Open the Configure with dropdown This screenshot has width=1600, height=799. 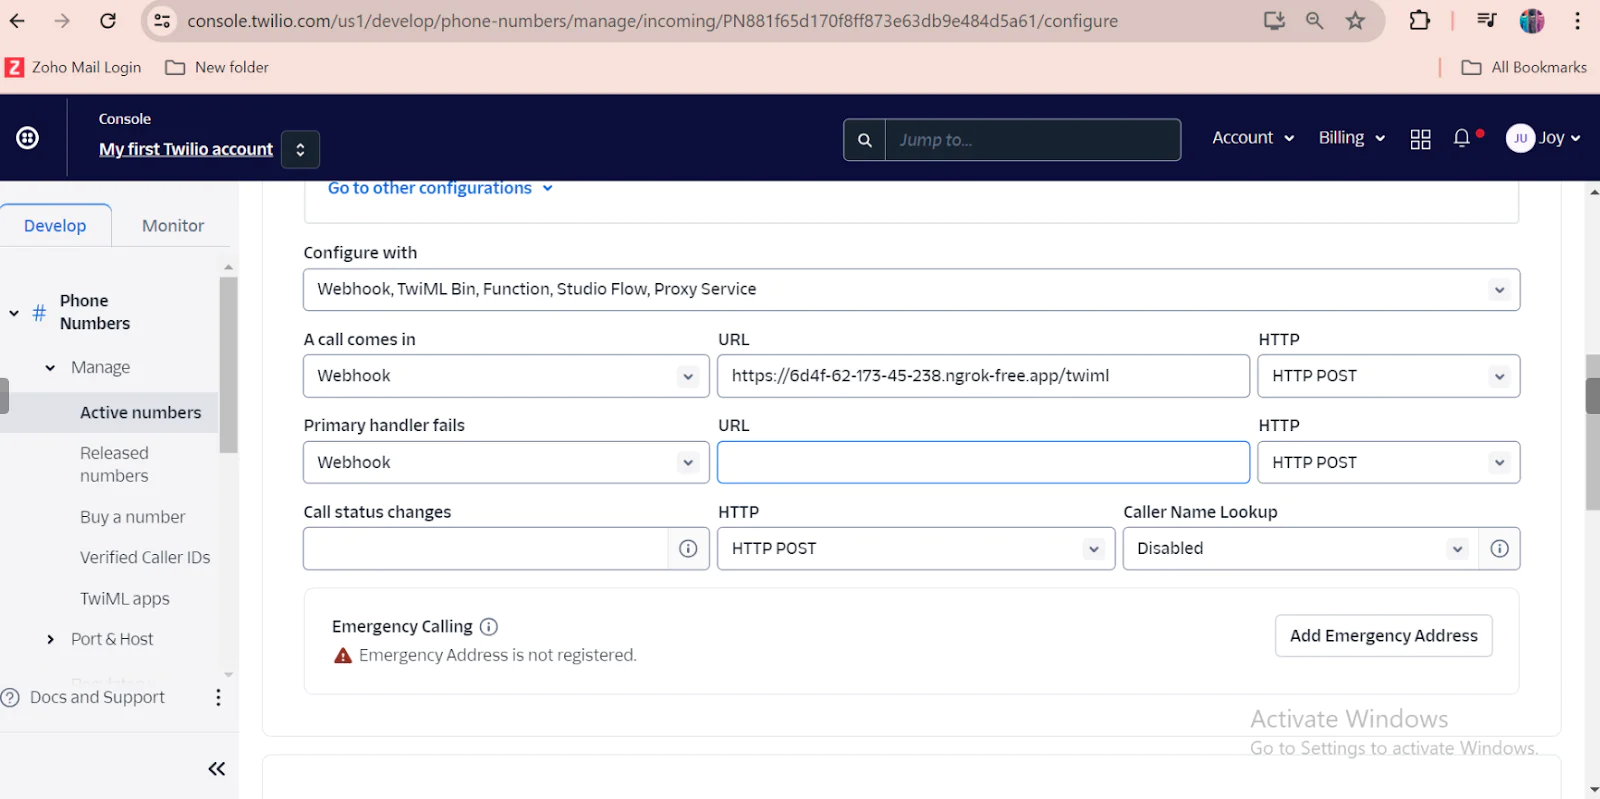tap(911, 289)
